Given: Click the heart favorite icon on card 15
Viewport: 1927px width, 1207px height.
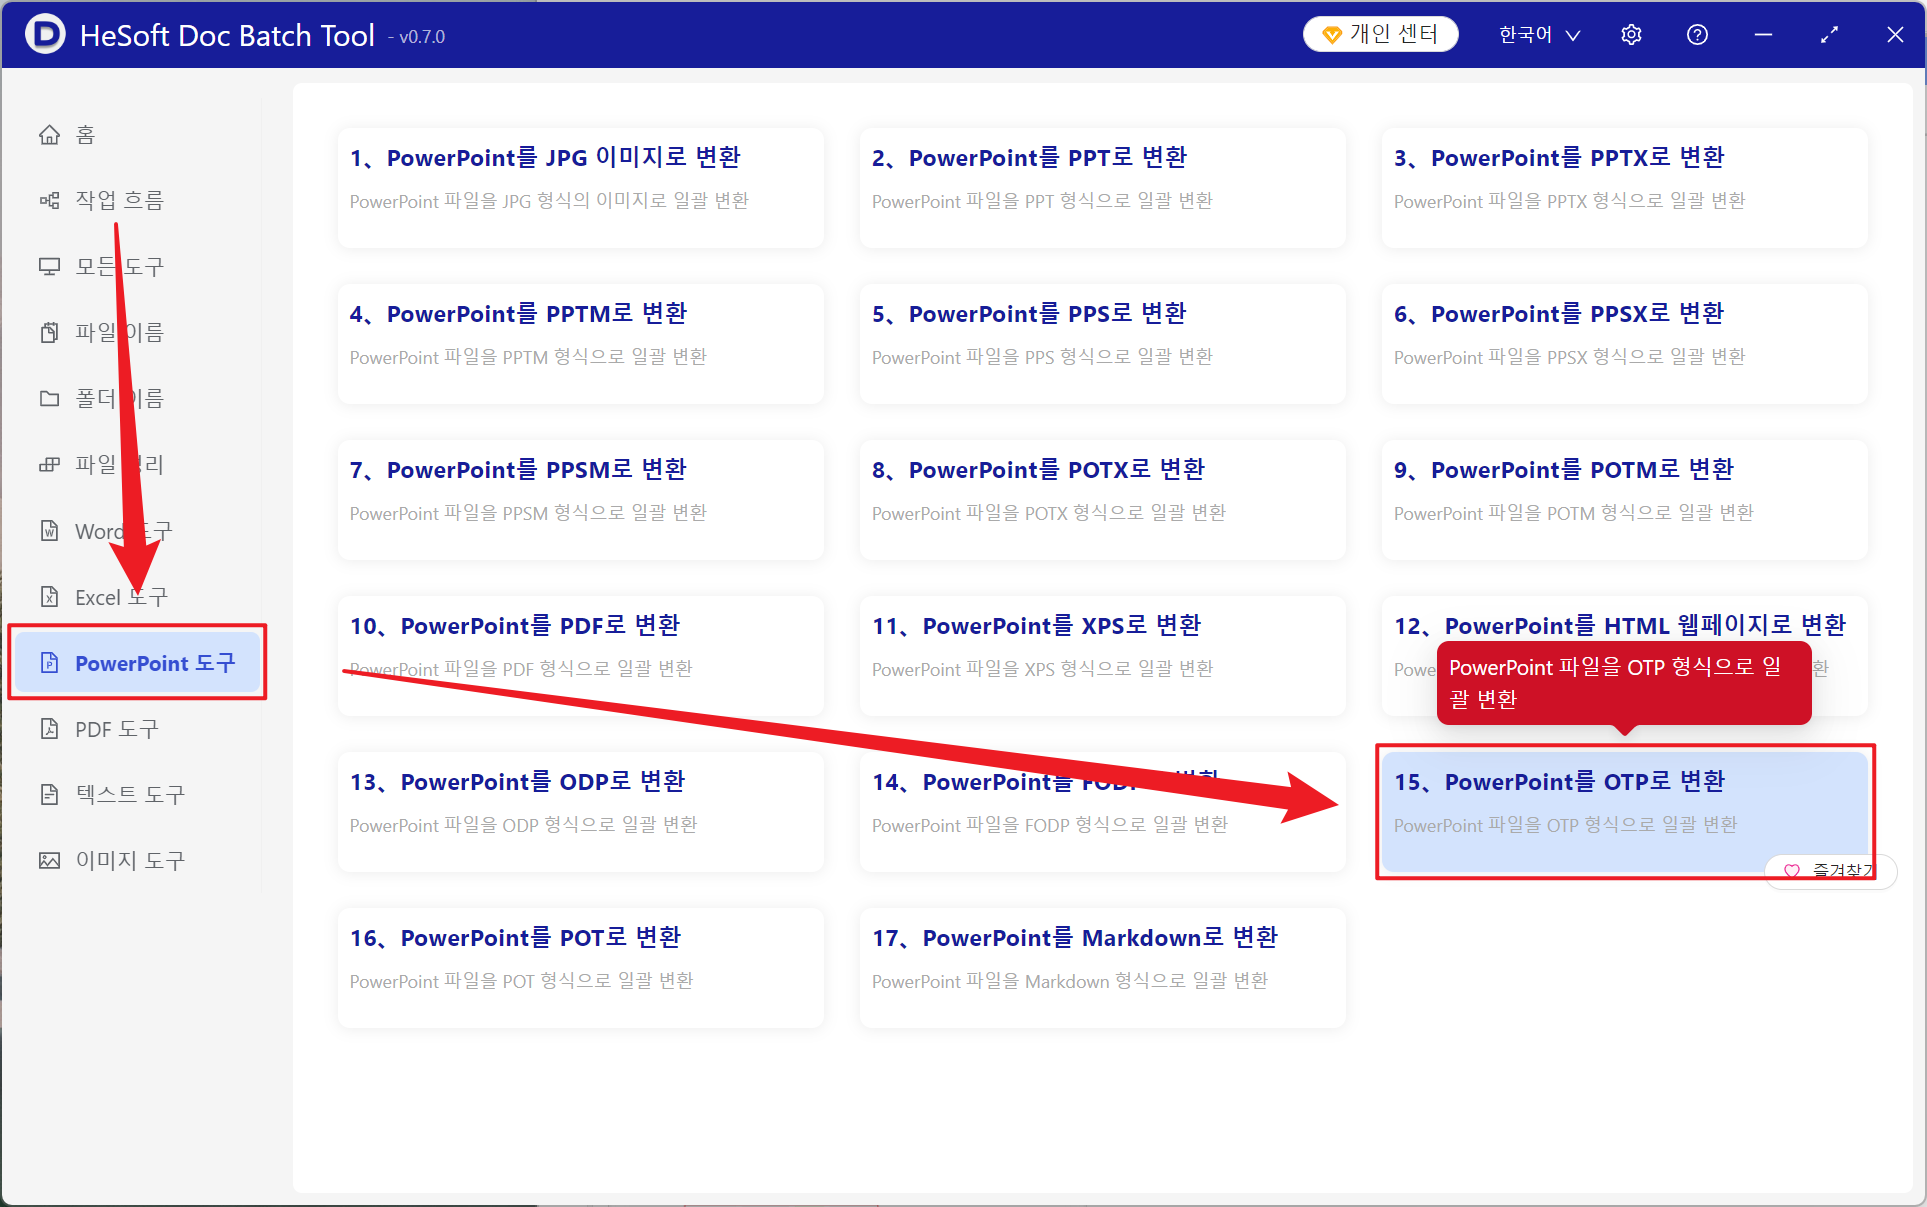Looking at the screenshot, I should (1792, 871).
